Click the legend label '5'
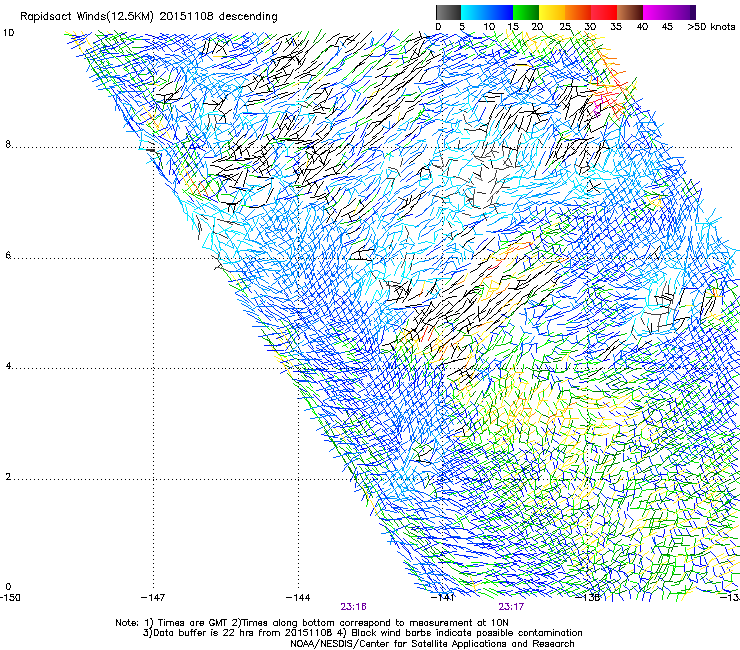740x650 pixels. 462,27
